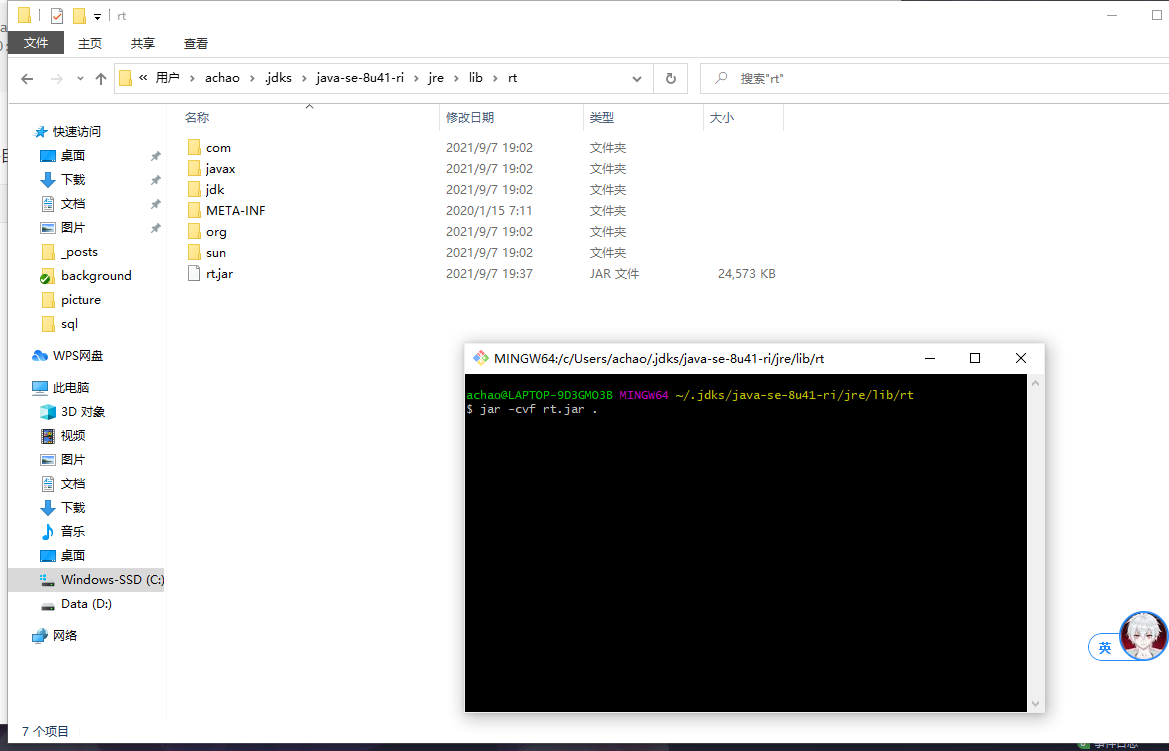The height and width of the screenshot is (751, 1169).
Task: Click the input method avatar icon
Action: [x=1142, y=637]
